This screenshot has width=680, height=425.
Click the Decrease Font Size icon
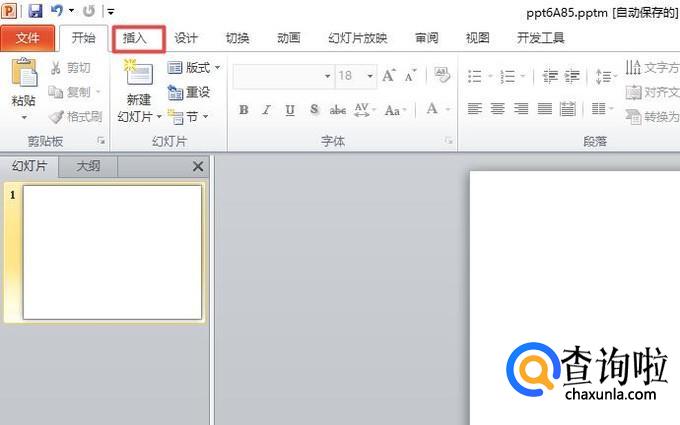410,76
